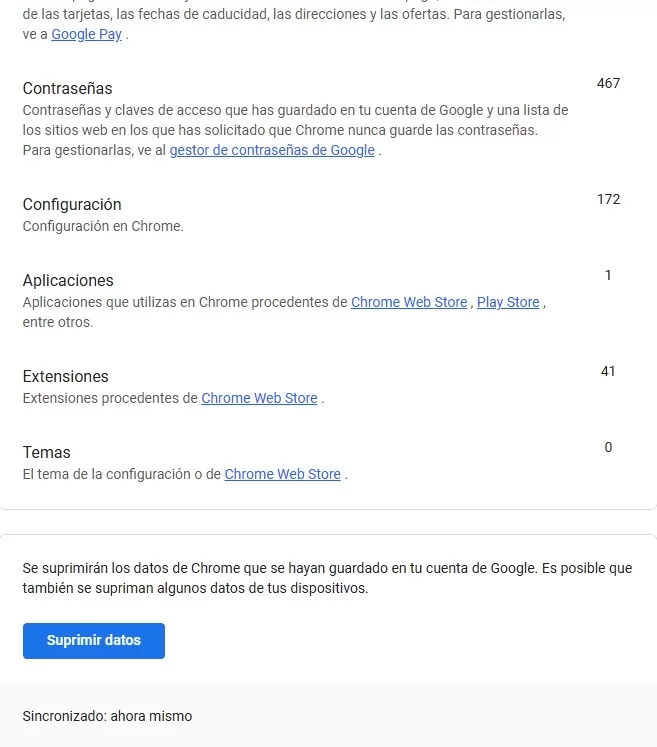
Task: Click the Sincronizado: ahora mismo status text
Action: [x=107, y=716]
